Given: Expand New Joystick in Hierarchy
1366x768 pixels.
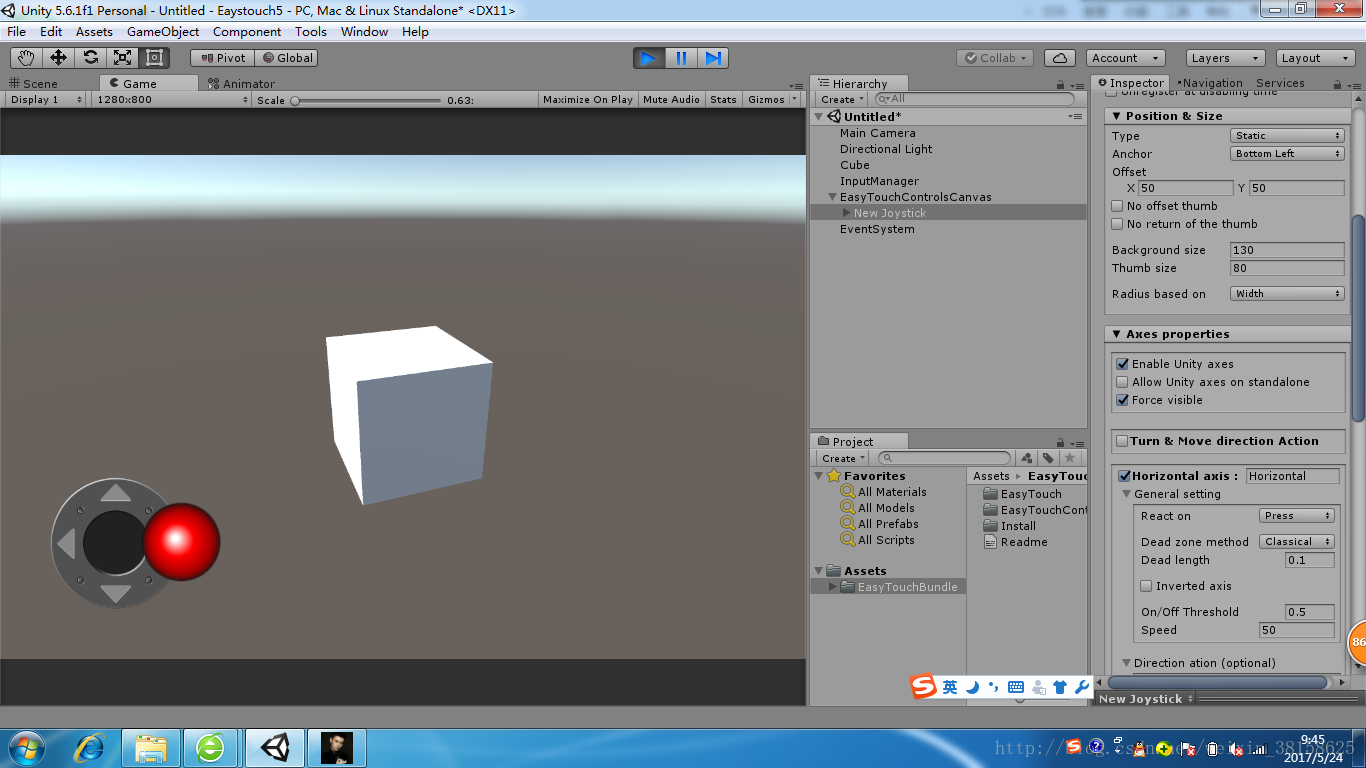Looking at the screenshot, I should tap(847, 213).
